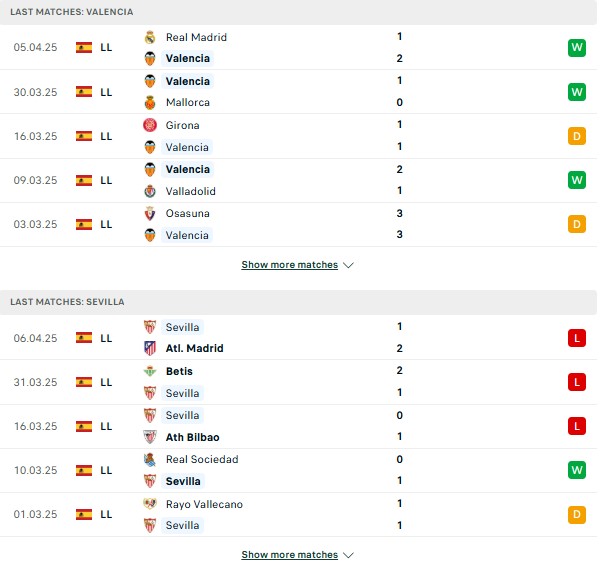Click the Ath Bilbao club crest
The image size is (600, 577).
150,437
